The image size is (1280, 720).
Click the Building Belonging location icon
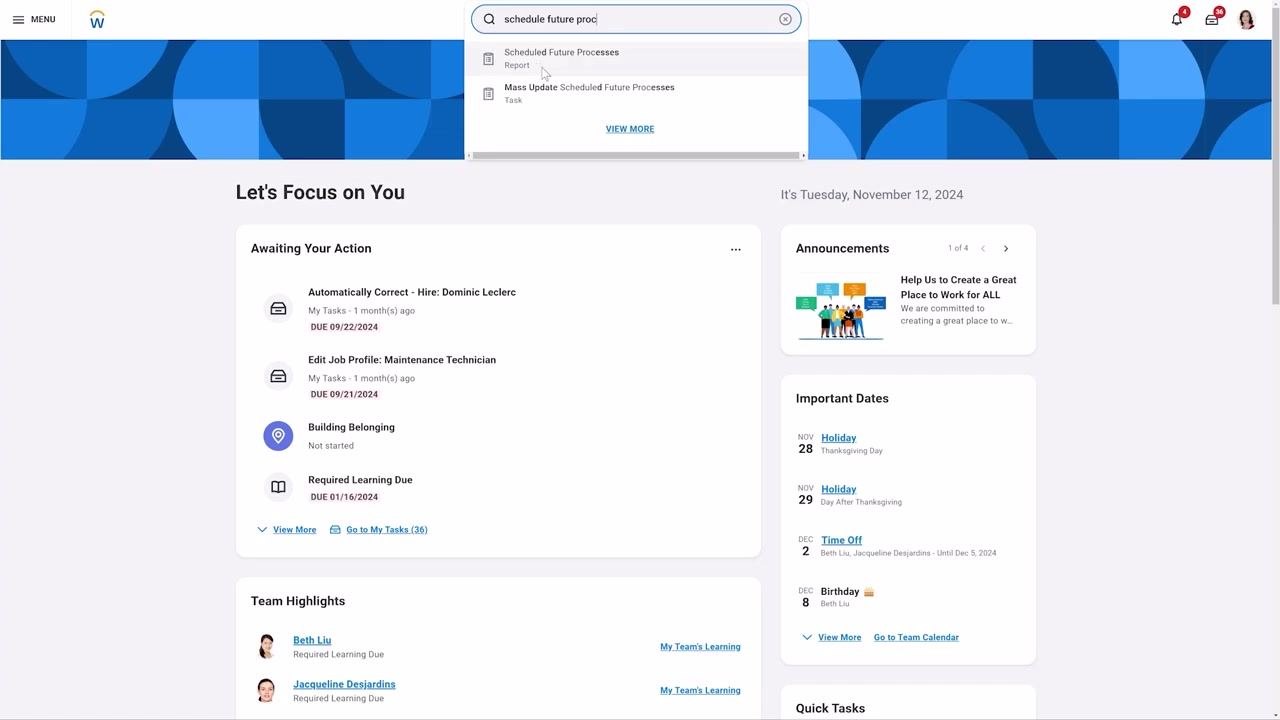pyautogui.click(x=278, y=436)
